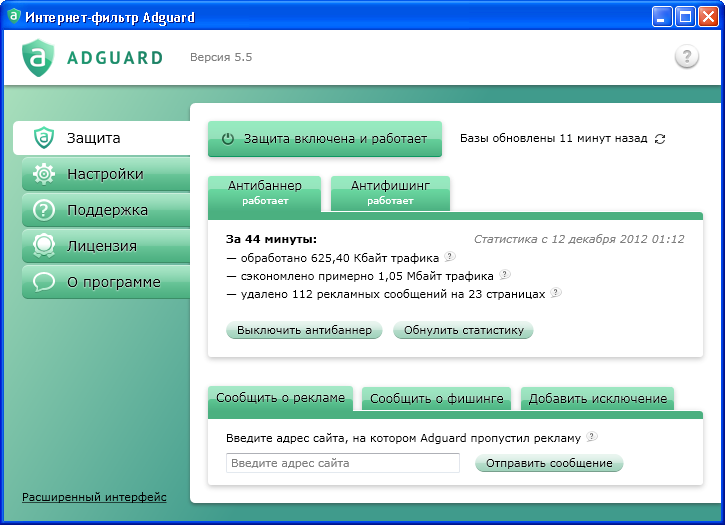Click the gear icon beside Настройки

point(44,174)
